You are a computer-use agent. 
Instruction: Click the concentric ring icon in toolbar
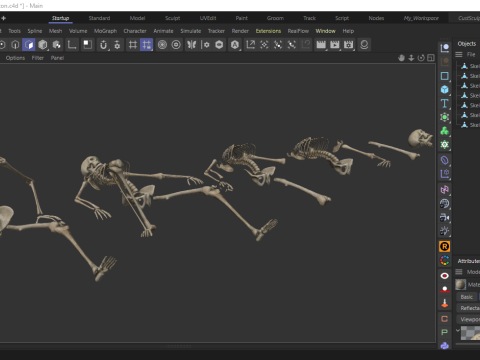click(x=176, y=45)
